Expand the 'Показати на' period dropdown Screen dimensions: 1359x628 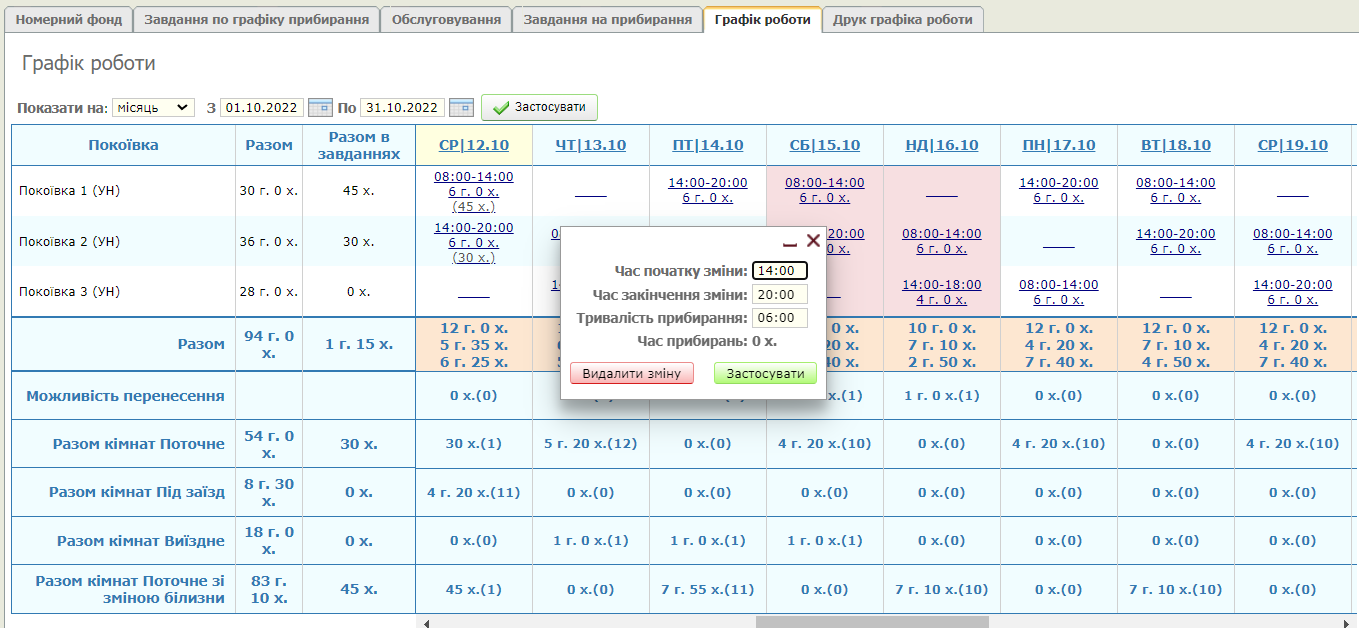(x=153, y=107)
